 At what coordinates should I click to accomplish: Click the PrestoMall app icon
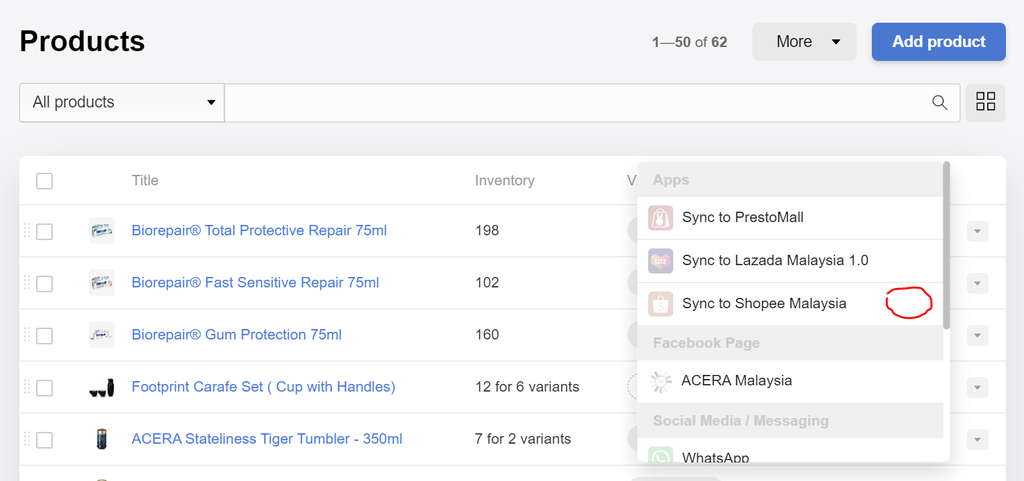click(660, 217)
